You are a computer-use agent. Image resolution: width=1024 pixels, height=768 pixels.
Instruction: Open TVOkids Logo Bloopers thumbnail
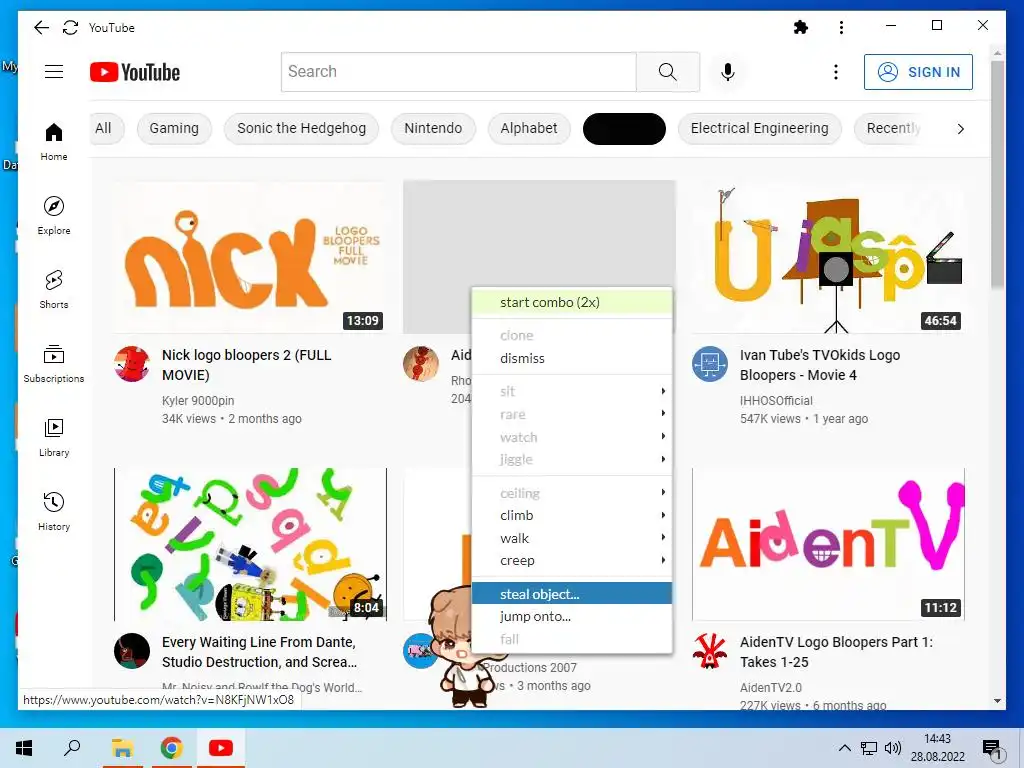tap(828, 257)
